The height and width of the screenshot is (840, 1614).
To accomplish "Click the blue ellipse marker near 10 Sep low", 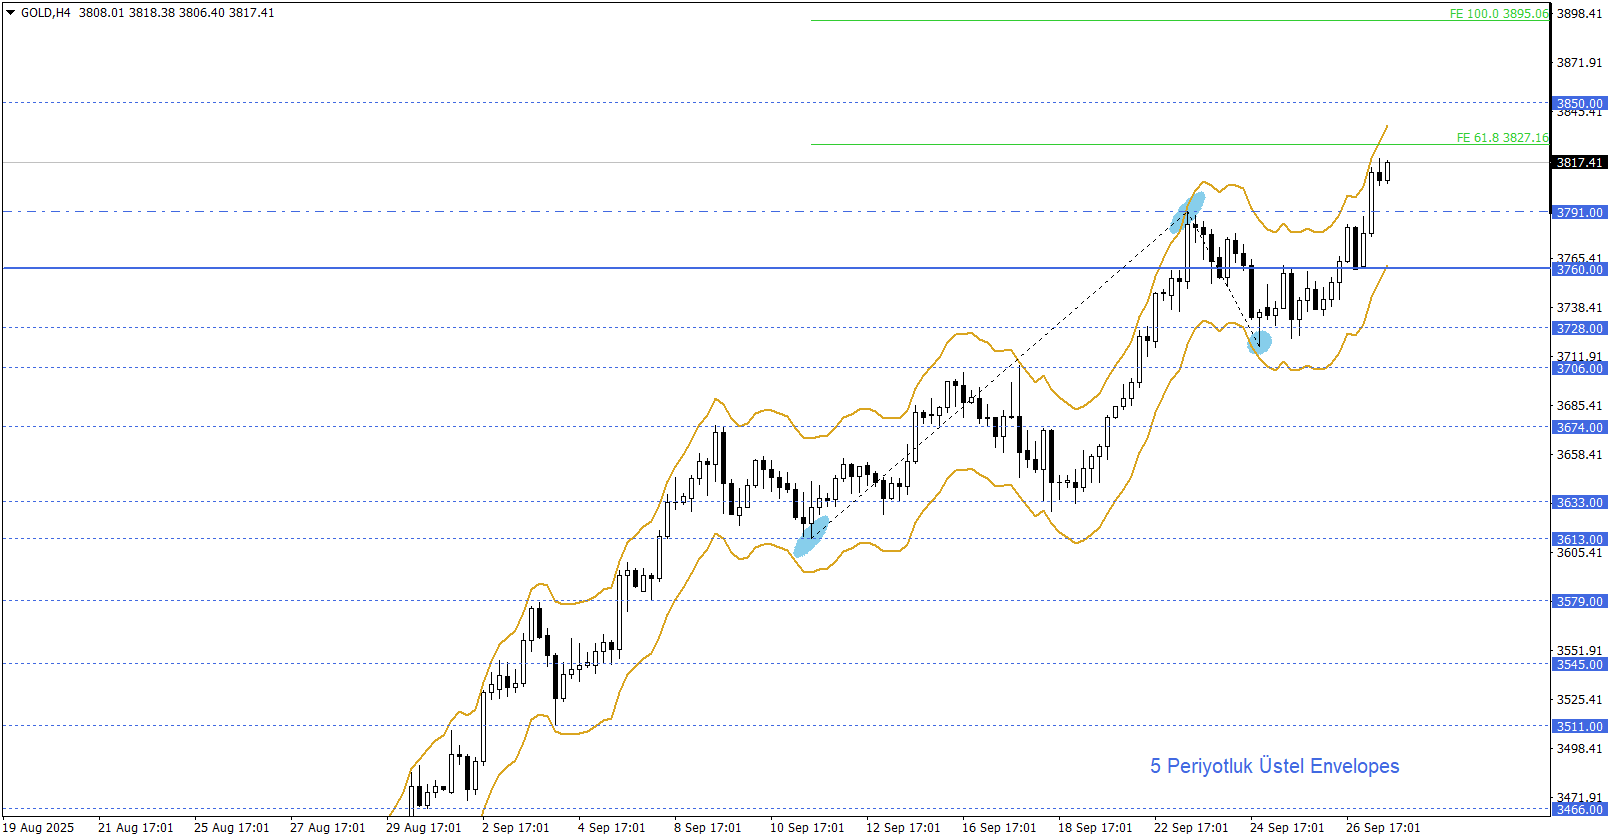I will [811, 537].
